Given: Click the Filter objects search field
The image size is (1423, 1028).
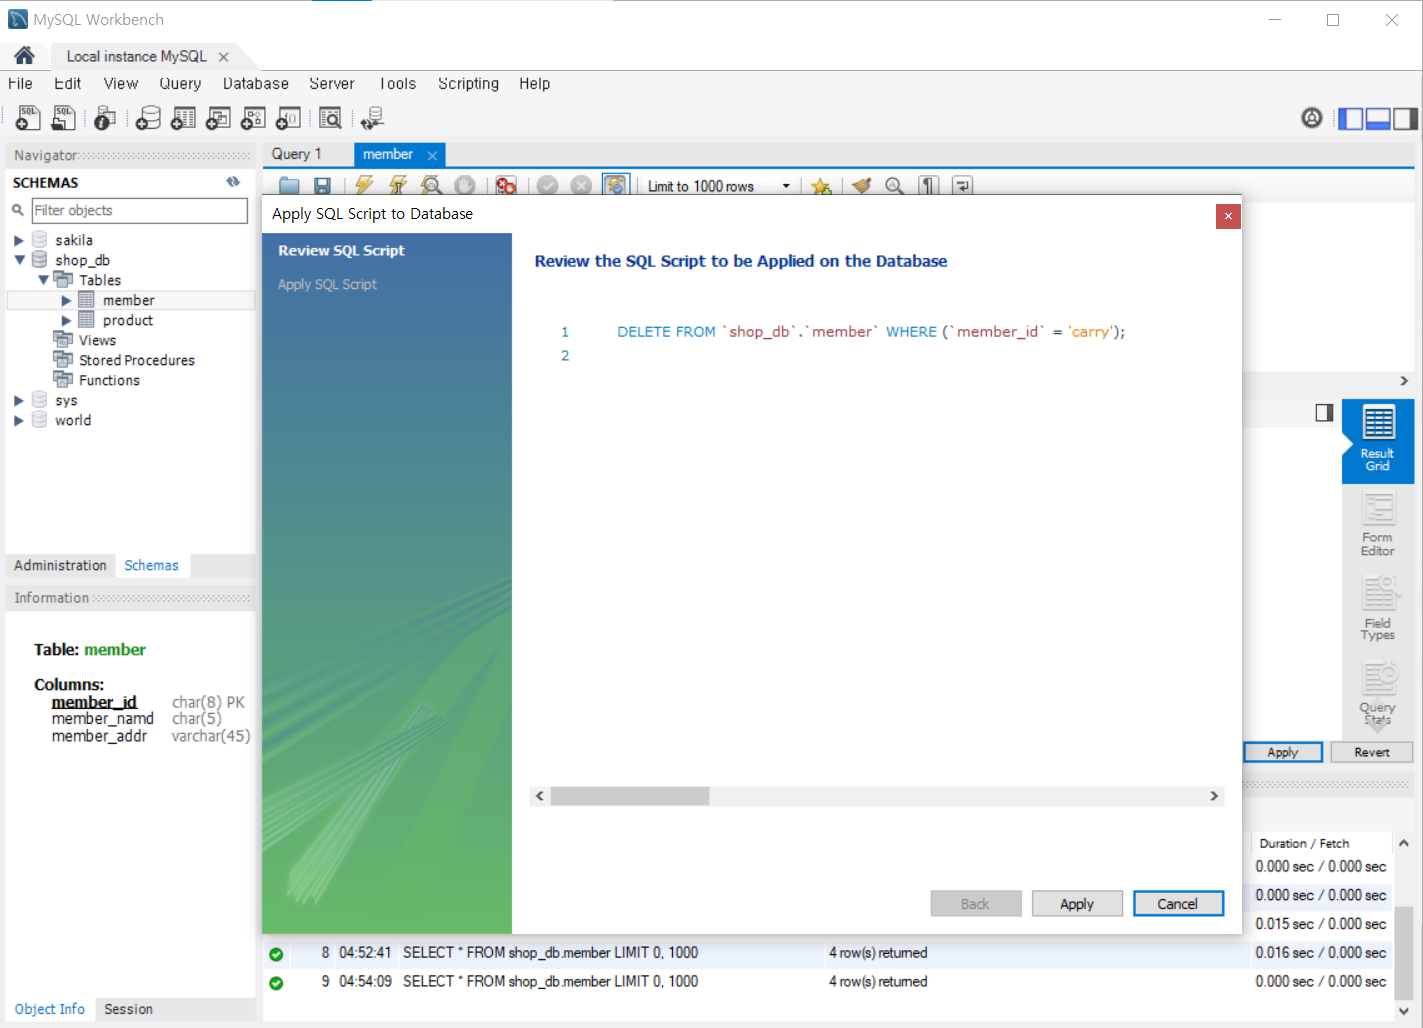Looking at the screenshot, I should point(139,210).
